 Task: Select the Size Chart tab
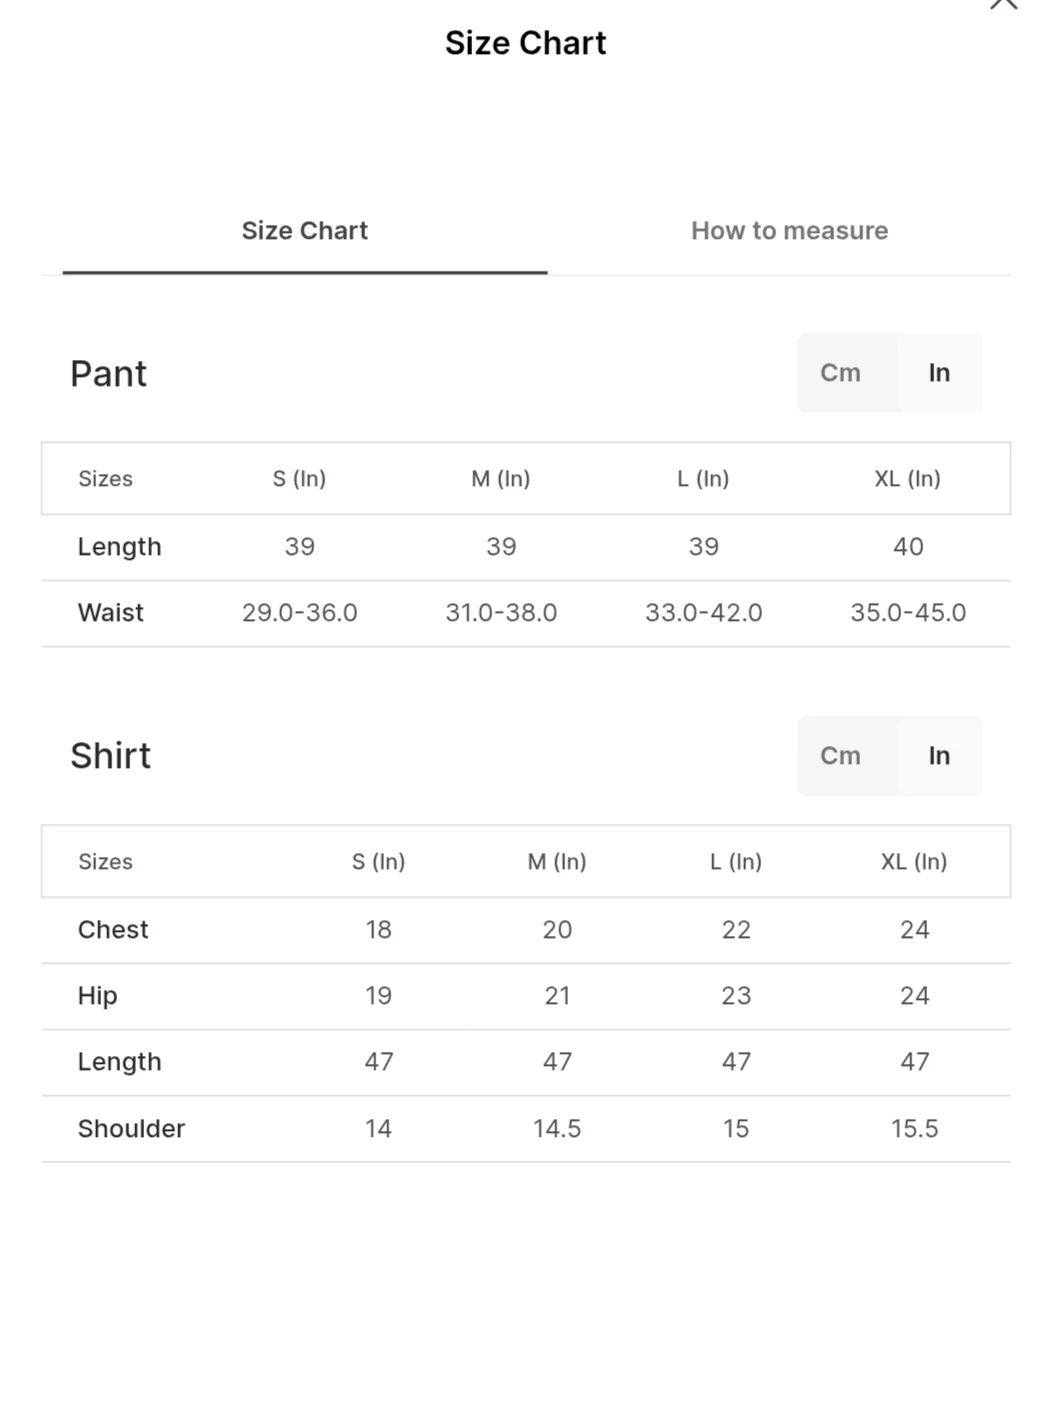[304, 231]
